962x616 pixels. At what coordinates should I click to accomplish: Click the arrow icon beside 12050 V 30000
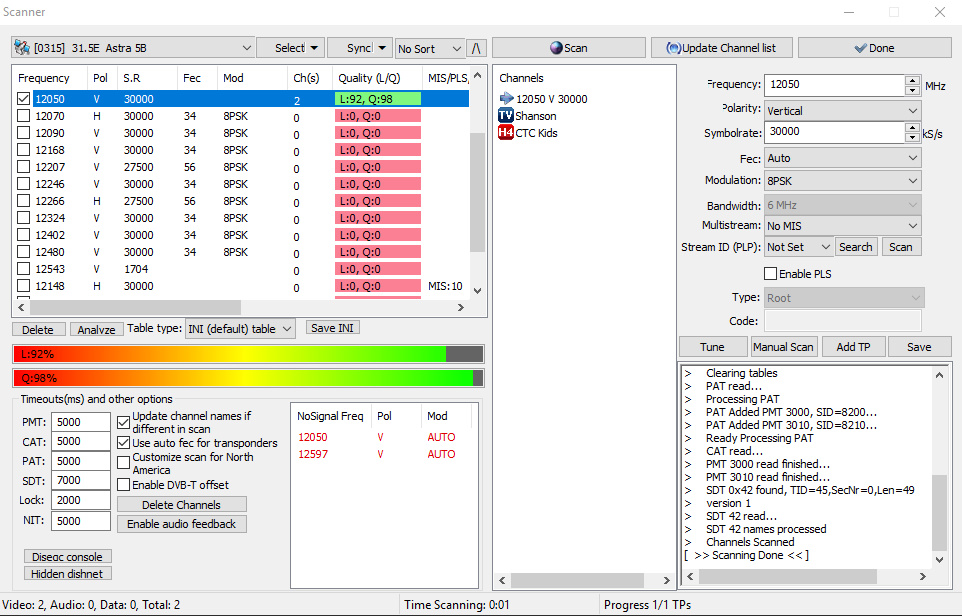click(506, 98)
